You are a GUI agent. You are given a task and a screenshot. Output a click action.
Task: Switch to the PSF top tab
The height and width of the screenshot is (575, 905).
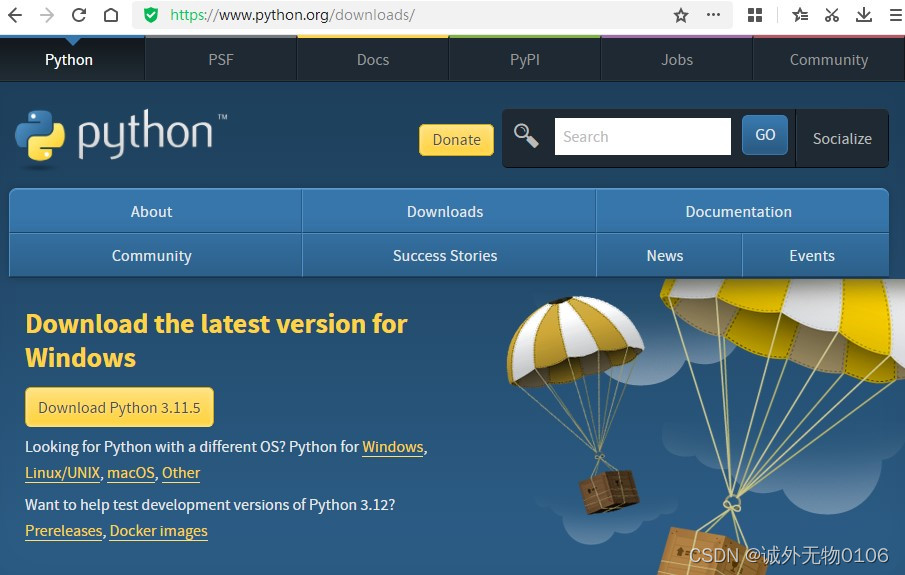221,60
